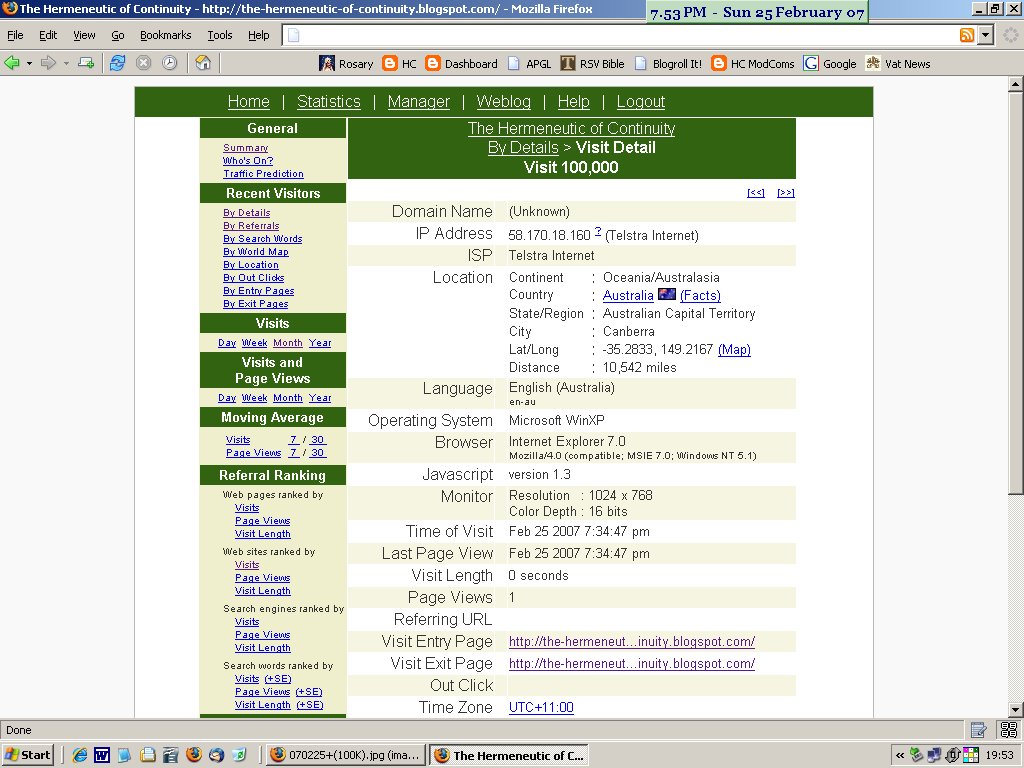Click the UTC+11:00 time zone link

[541, 708]
